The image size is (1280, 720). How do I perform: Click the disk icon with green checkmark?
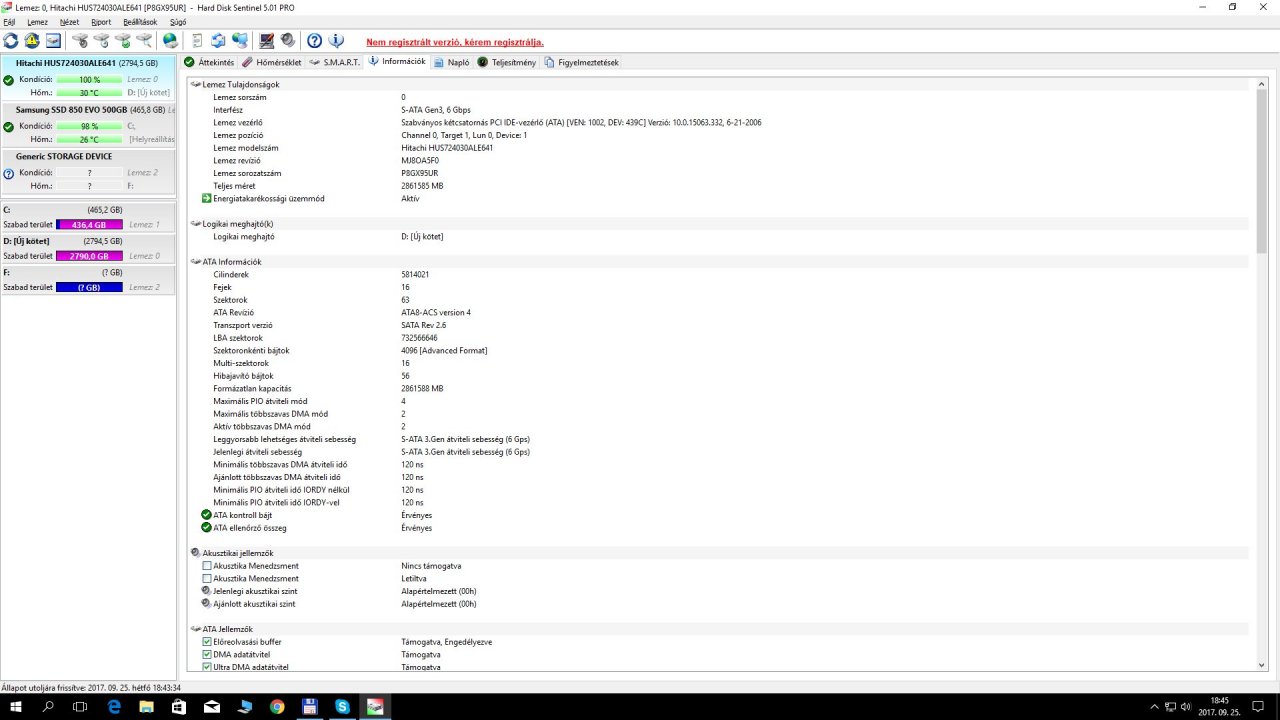123,41
